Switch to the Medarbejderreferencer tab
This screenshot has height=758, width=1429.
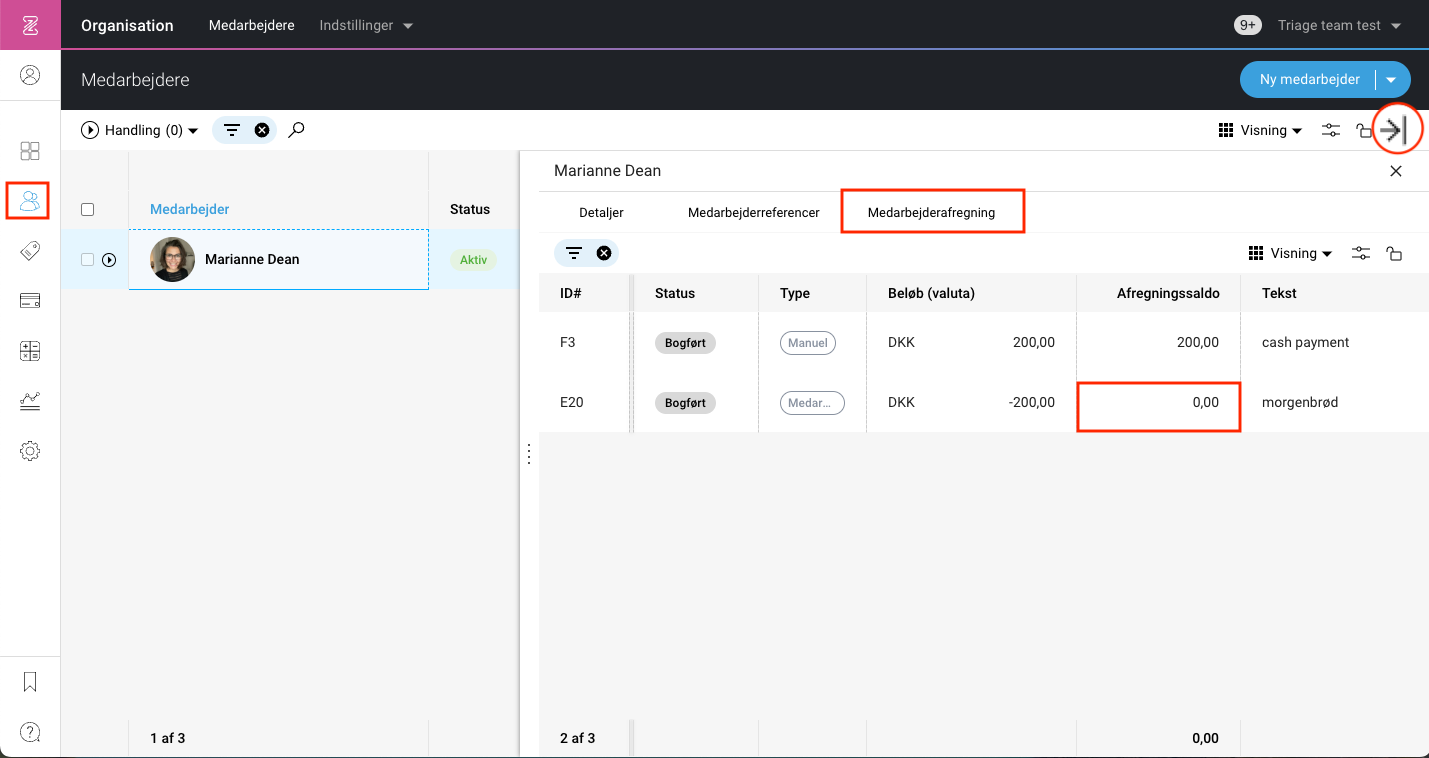pos(754,213)
